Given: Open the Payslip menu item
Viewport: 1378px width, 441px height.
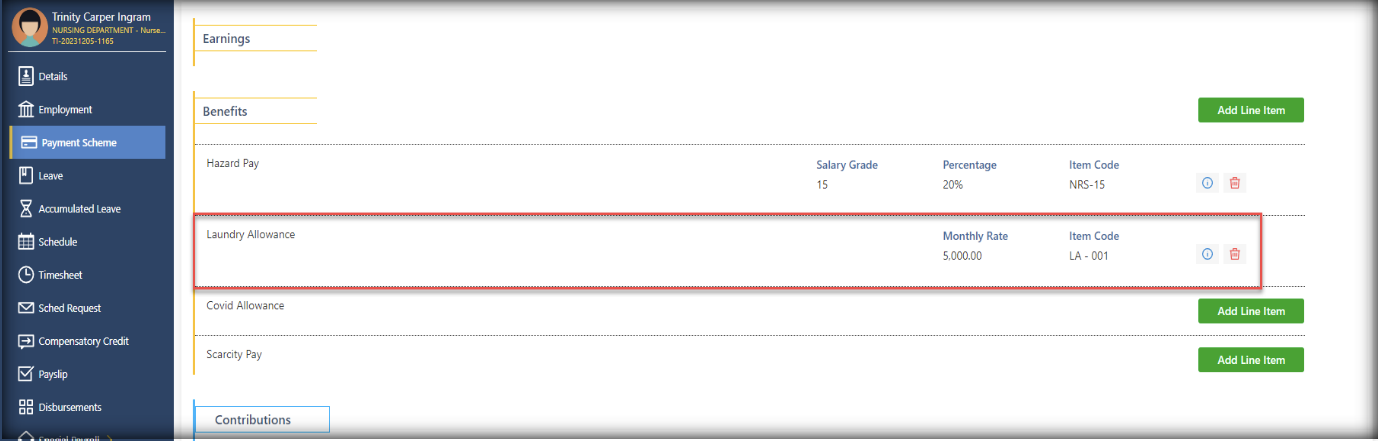Looking at the screenshot, I should coord(52,374).
